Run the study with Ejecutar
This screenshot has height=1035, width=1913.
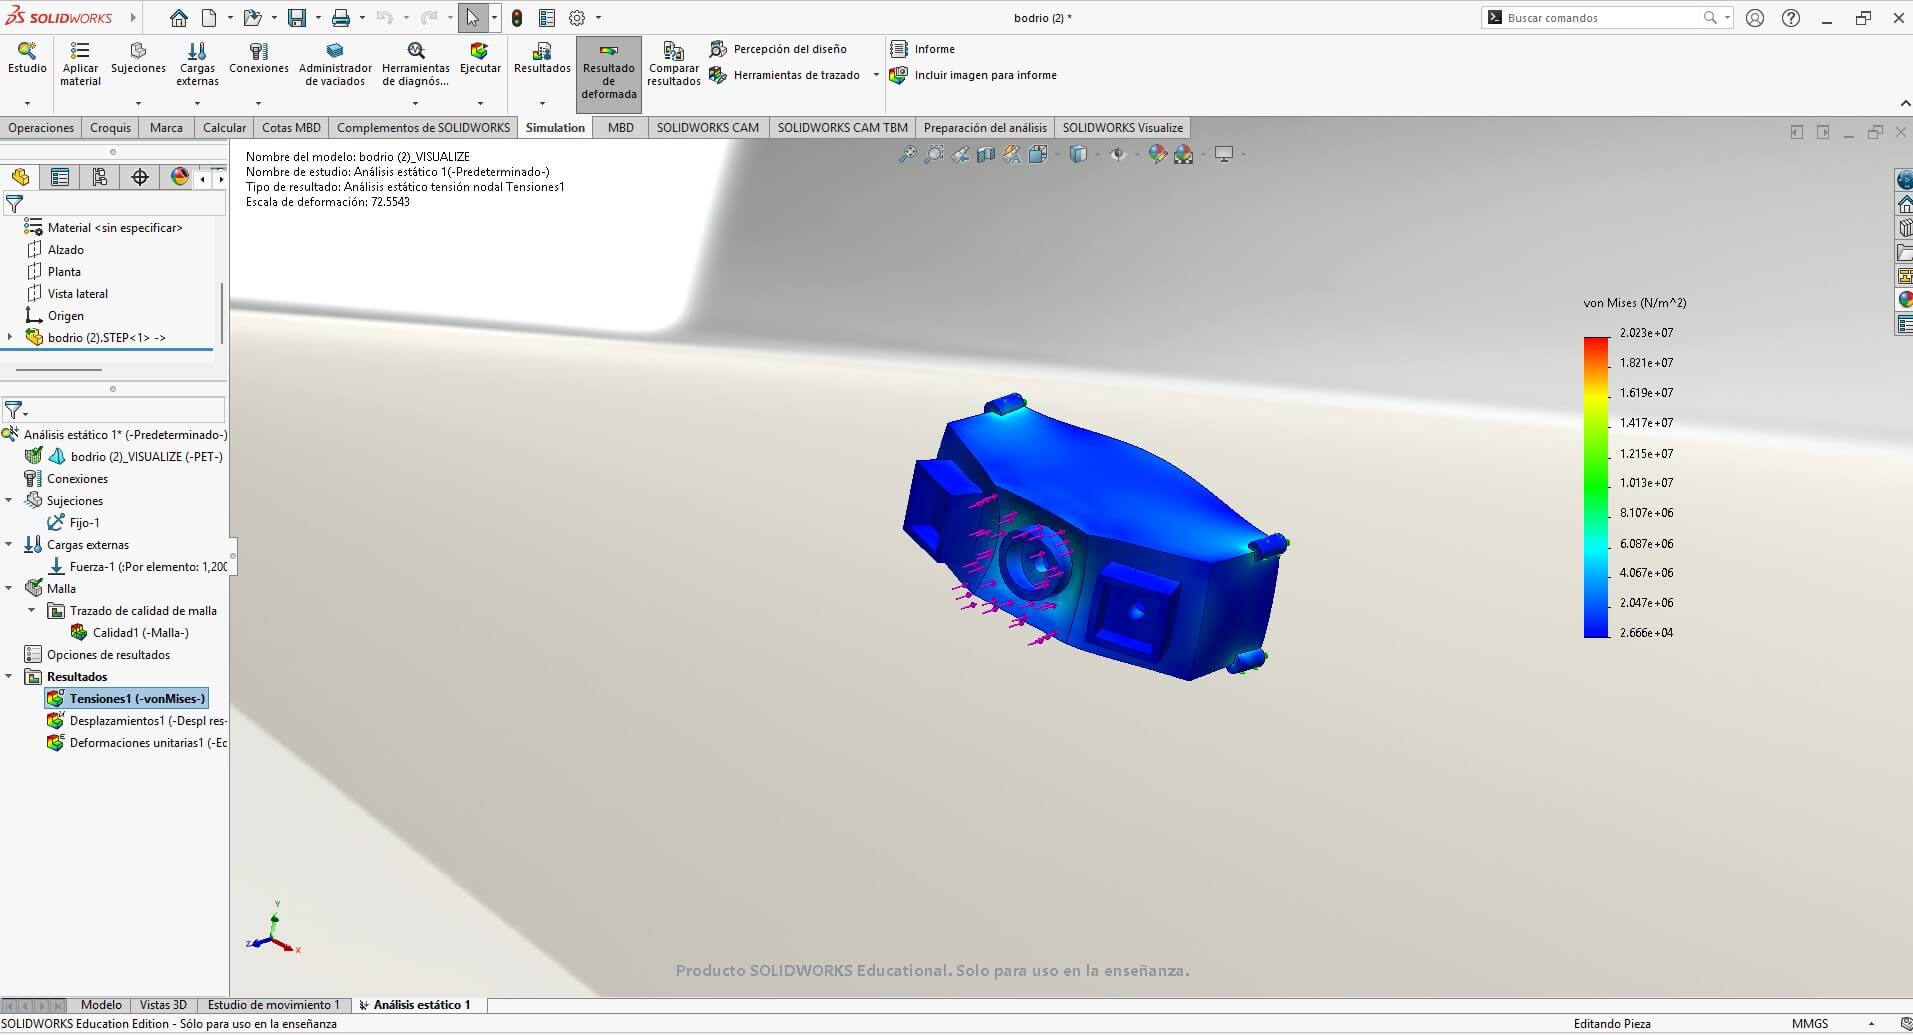(480, 58)
